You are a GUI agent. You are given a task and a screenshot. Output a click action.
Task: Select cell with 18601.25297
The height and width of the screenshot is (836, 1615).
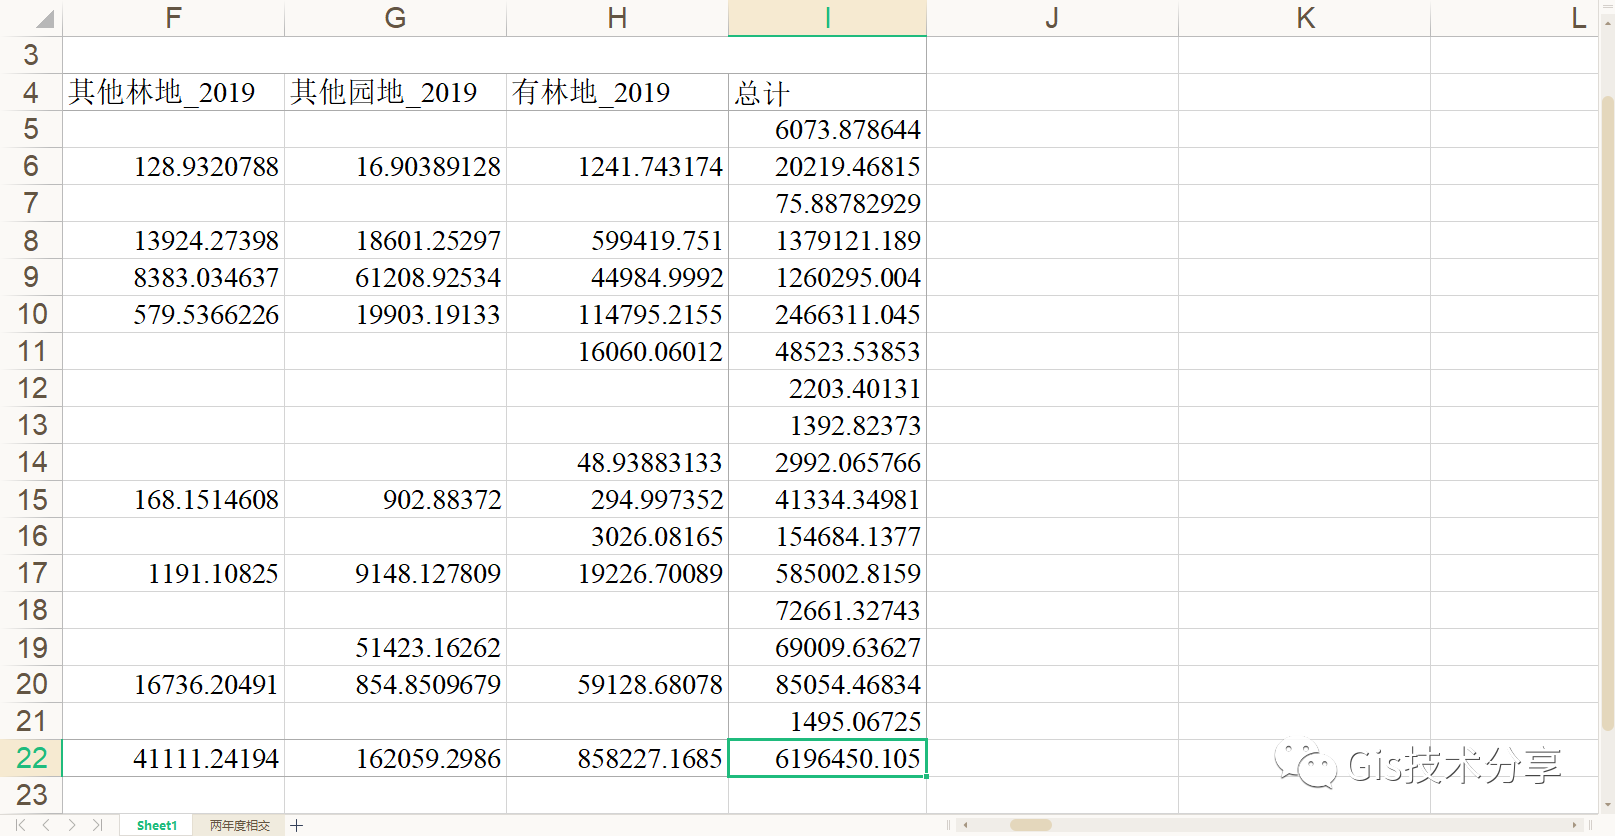pos(396,240)
